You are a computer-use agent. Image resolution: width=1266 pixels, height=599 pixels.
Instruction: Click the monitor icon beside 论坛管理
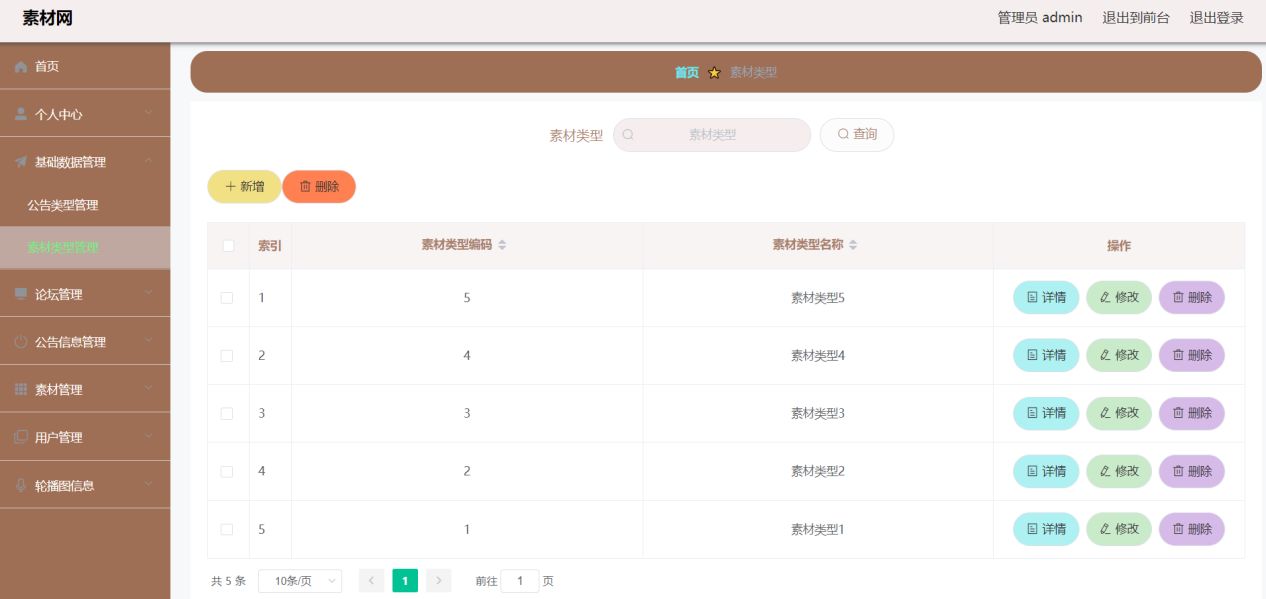tap(21, 294)
